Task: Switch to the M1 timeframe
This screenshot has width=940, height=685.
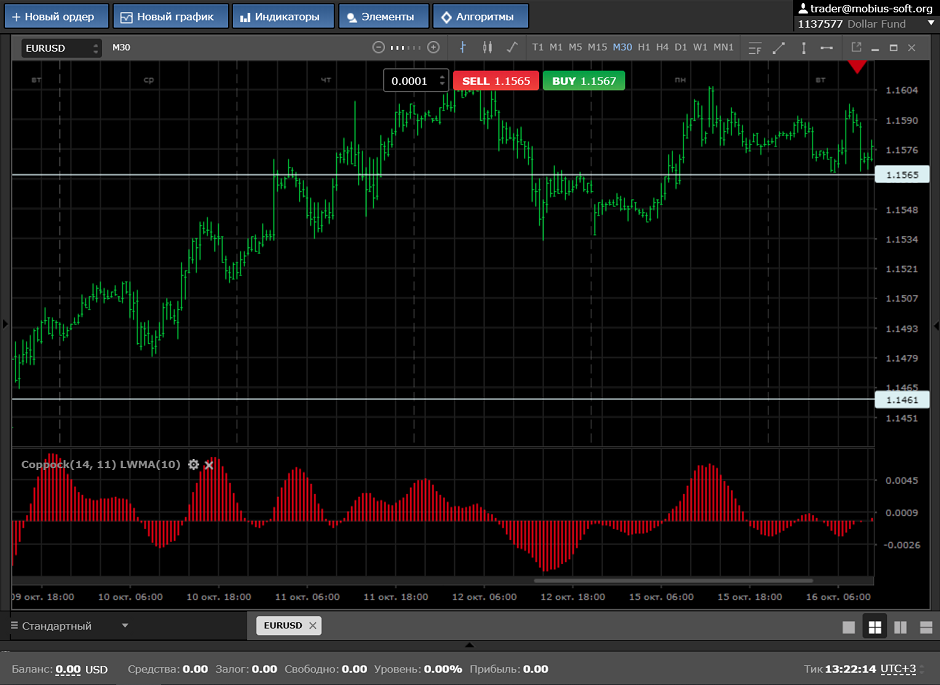Action: 556,47
